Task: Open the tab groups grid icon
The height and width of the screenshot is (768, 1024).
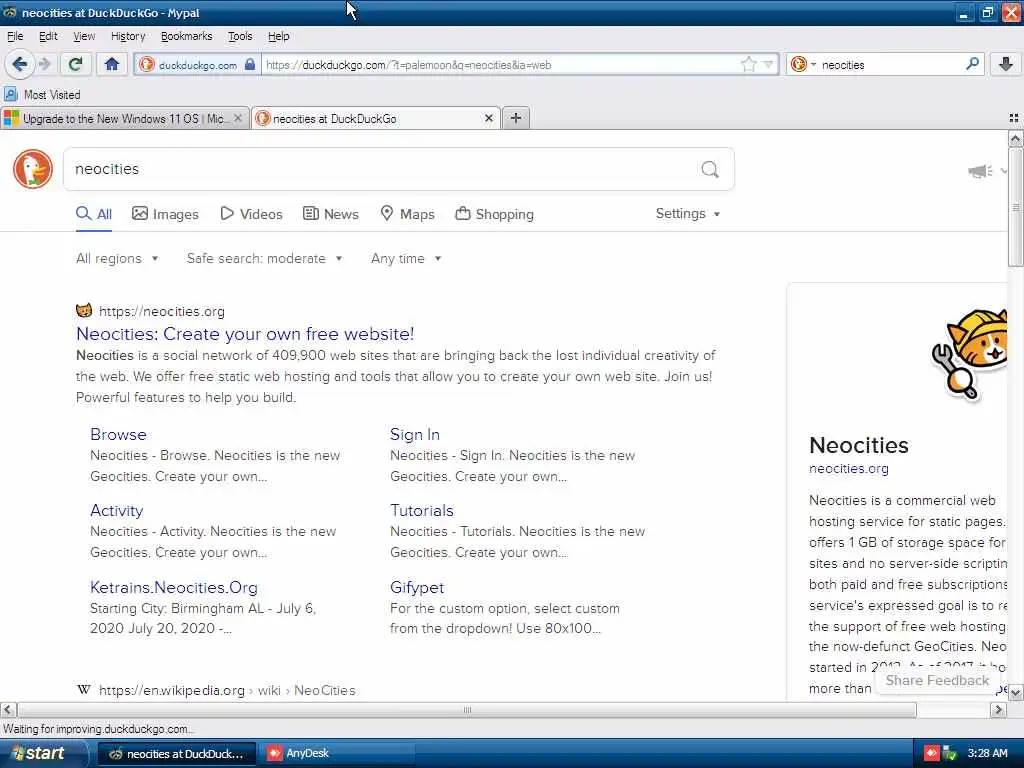Action: [1014, 118]
